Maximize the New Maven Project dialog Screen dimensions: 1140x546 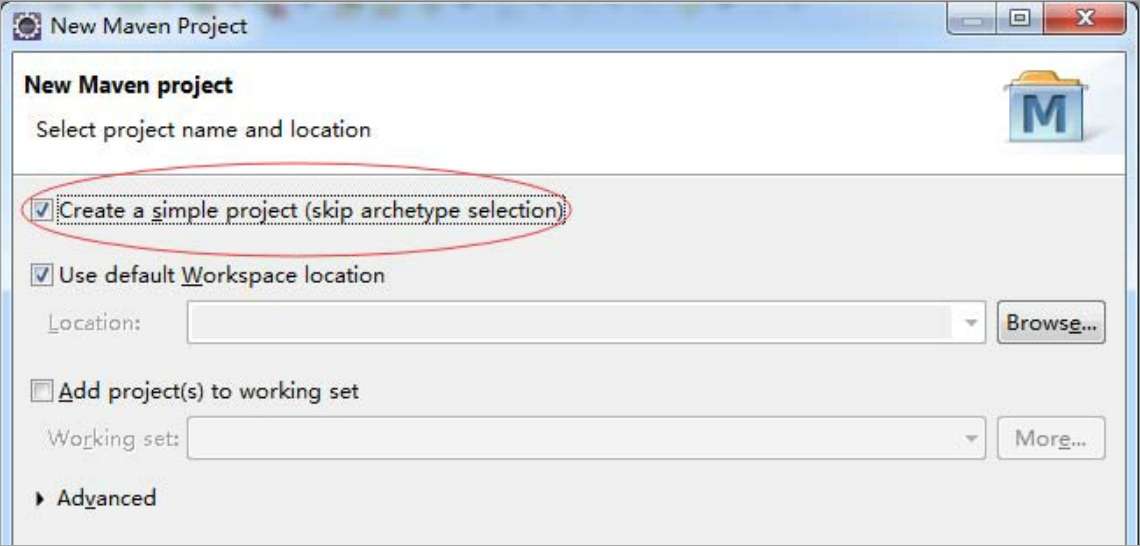(1020, 19)
